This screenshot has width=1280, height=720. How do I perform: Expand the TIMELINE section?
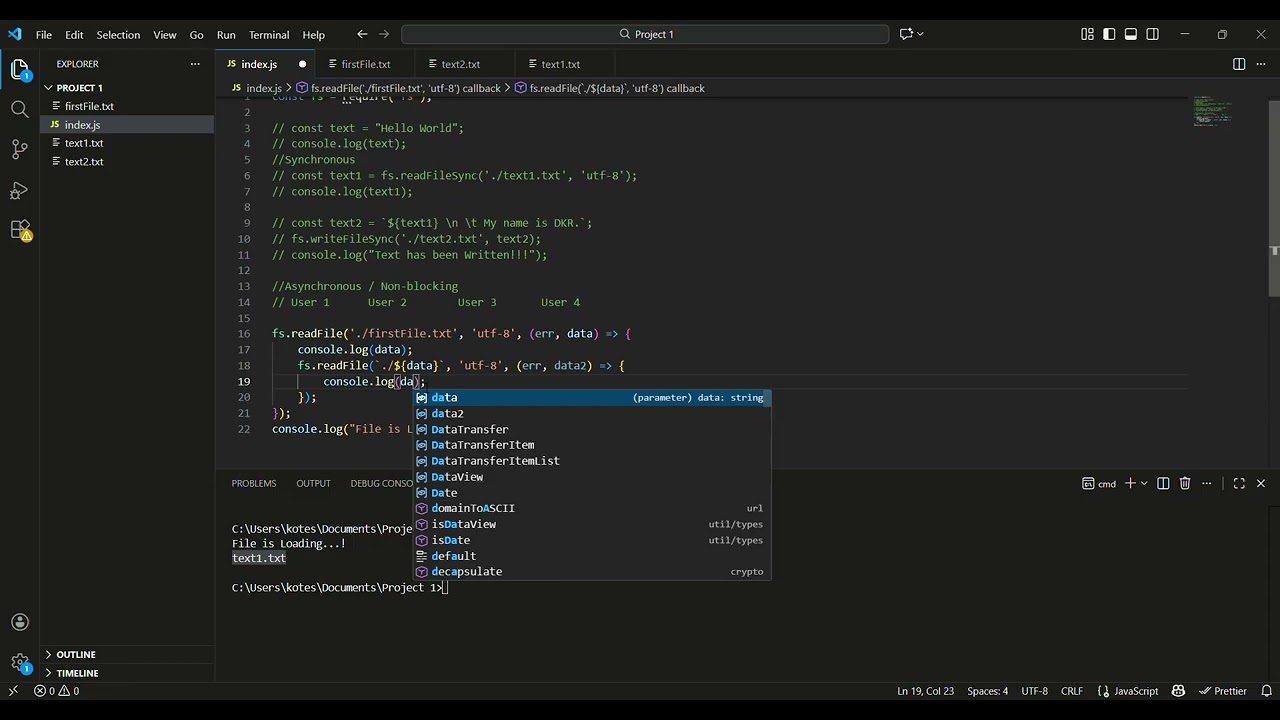click(127, 673)
